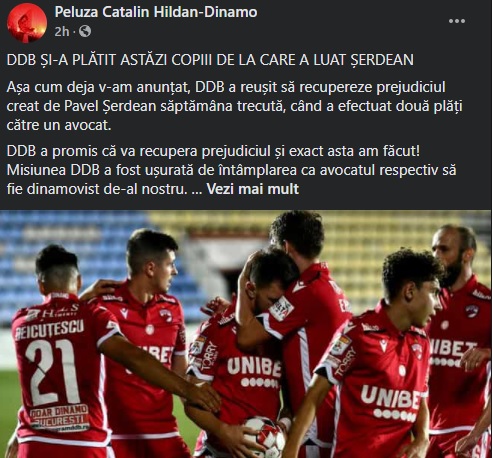Click the globe public-audience icon

[85, 31]
